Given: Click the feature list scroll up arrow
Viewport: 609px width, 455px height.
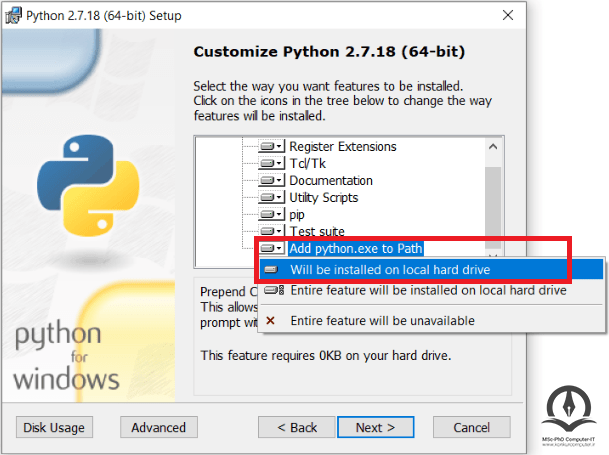Looking at the screenshot, I should point(493,146).
